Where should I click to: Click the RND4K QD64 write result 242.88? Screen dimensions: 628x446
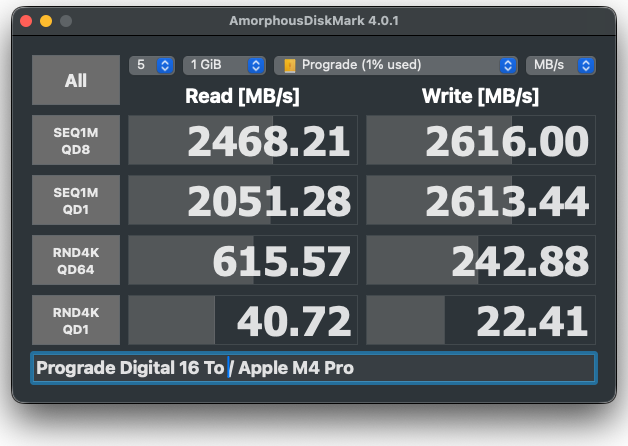tap(481, 260)
